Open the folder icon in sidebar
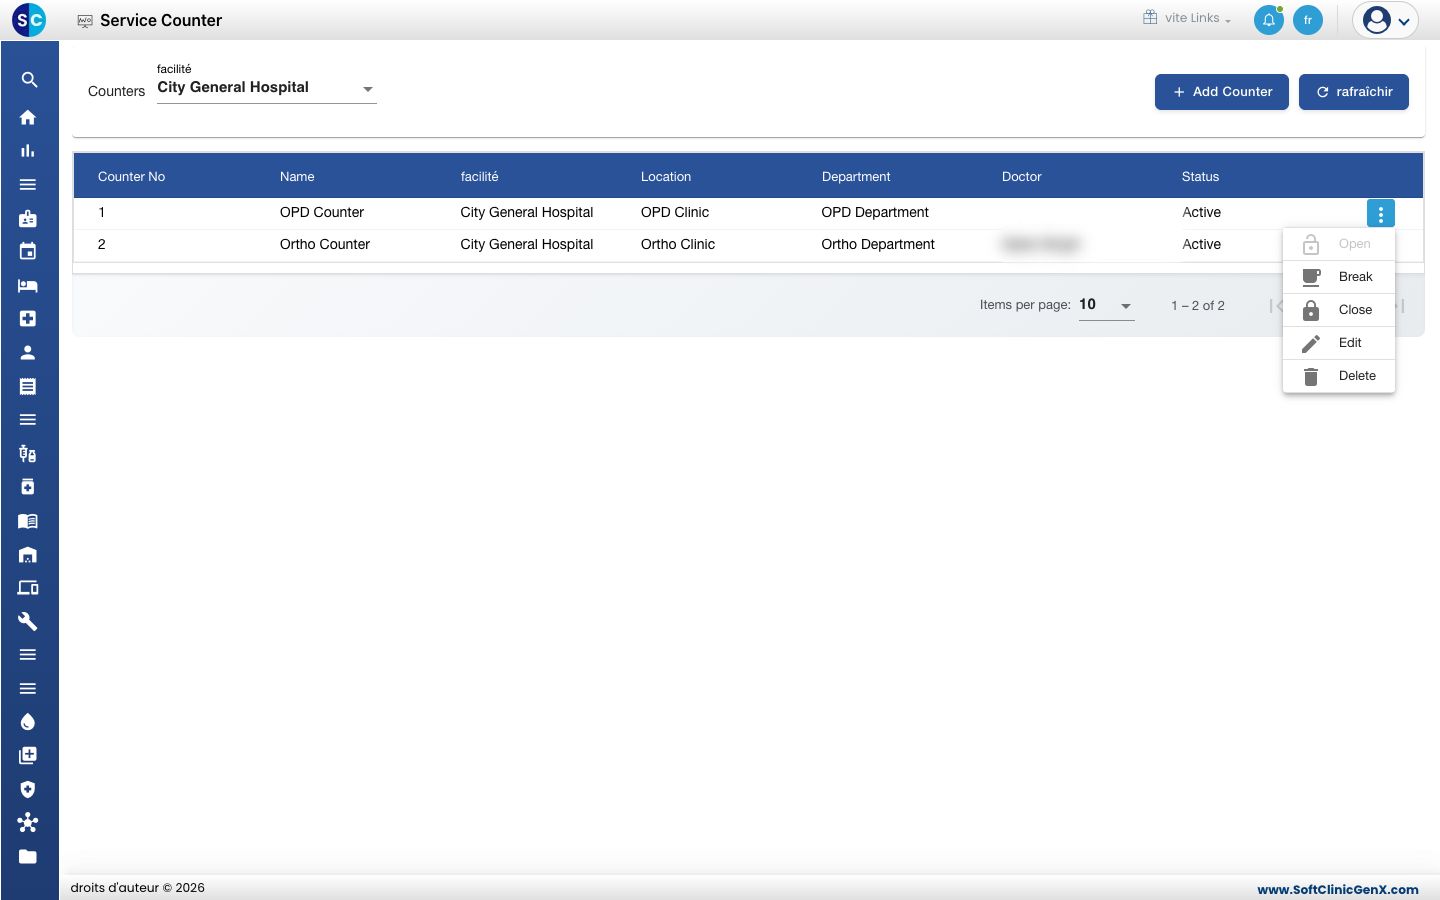This screenshot has height=900, width=1440. tap(28, 856)
